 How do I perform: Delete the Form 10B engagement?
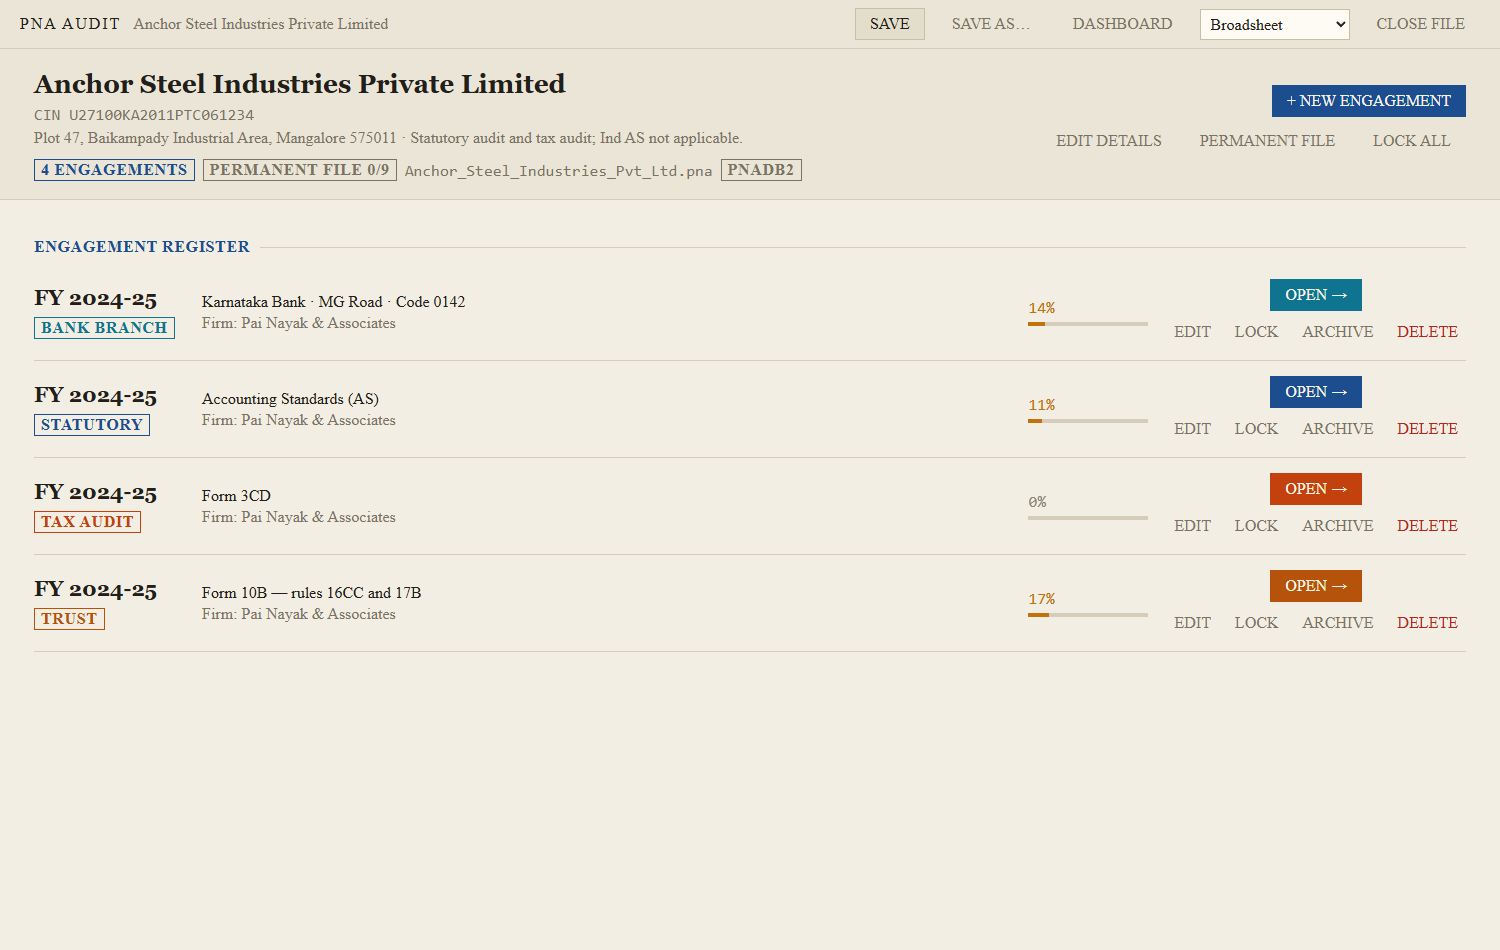click(x=1427, y=623)
